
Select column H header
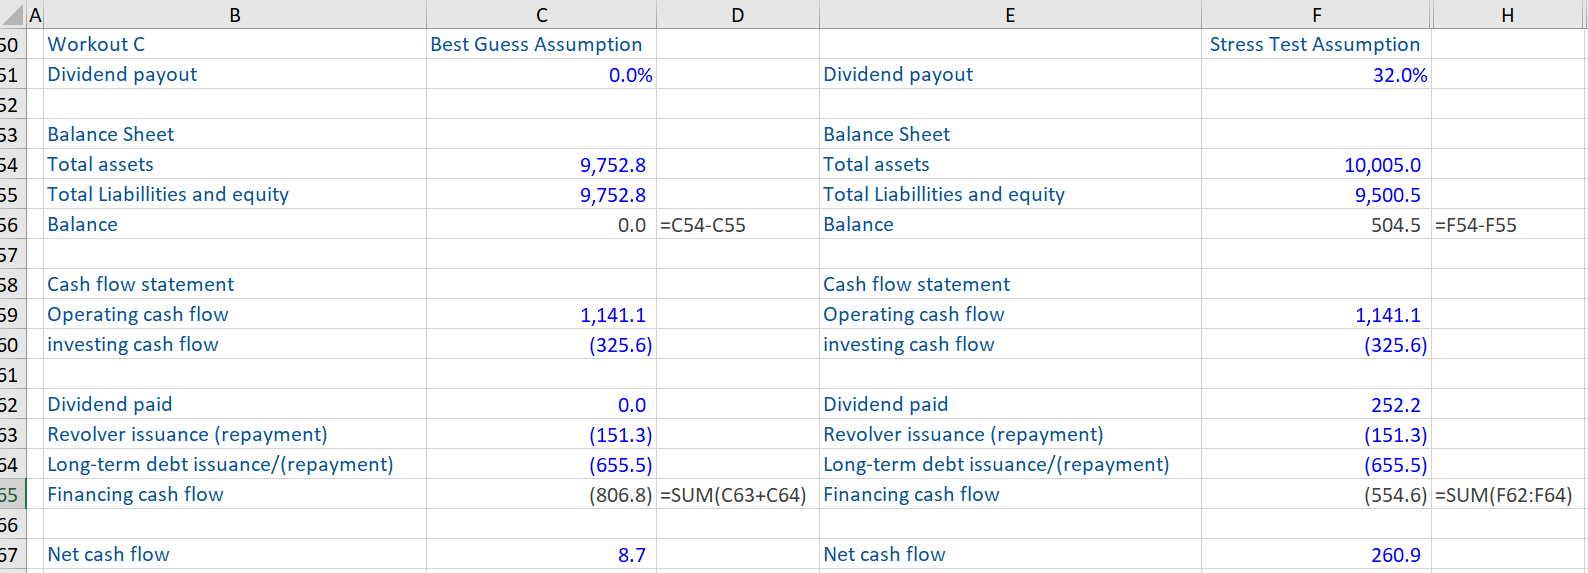[1507, 15]
